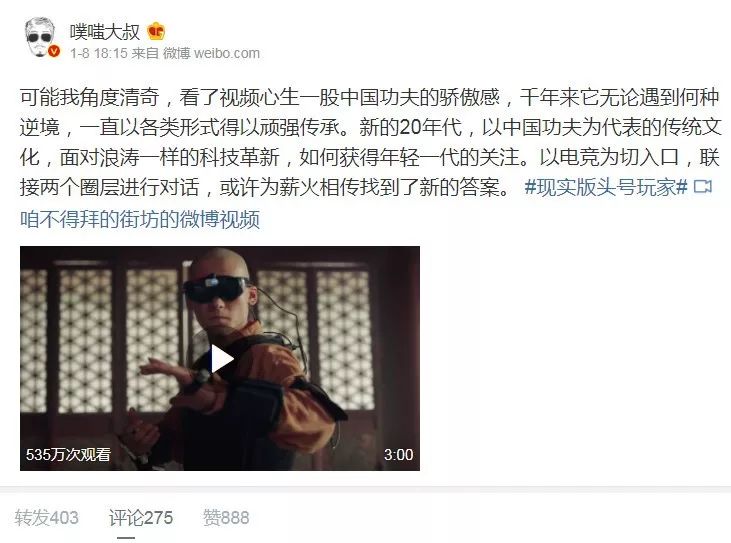The height and width of the screenshot is (543, 731).
Task: Open the 噗嗤大叔 username link
Action: click(105, 32)
